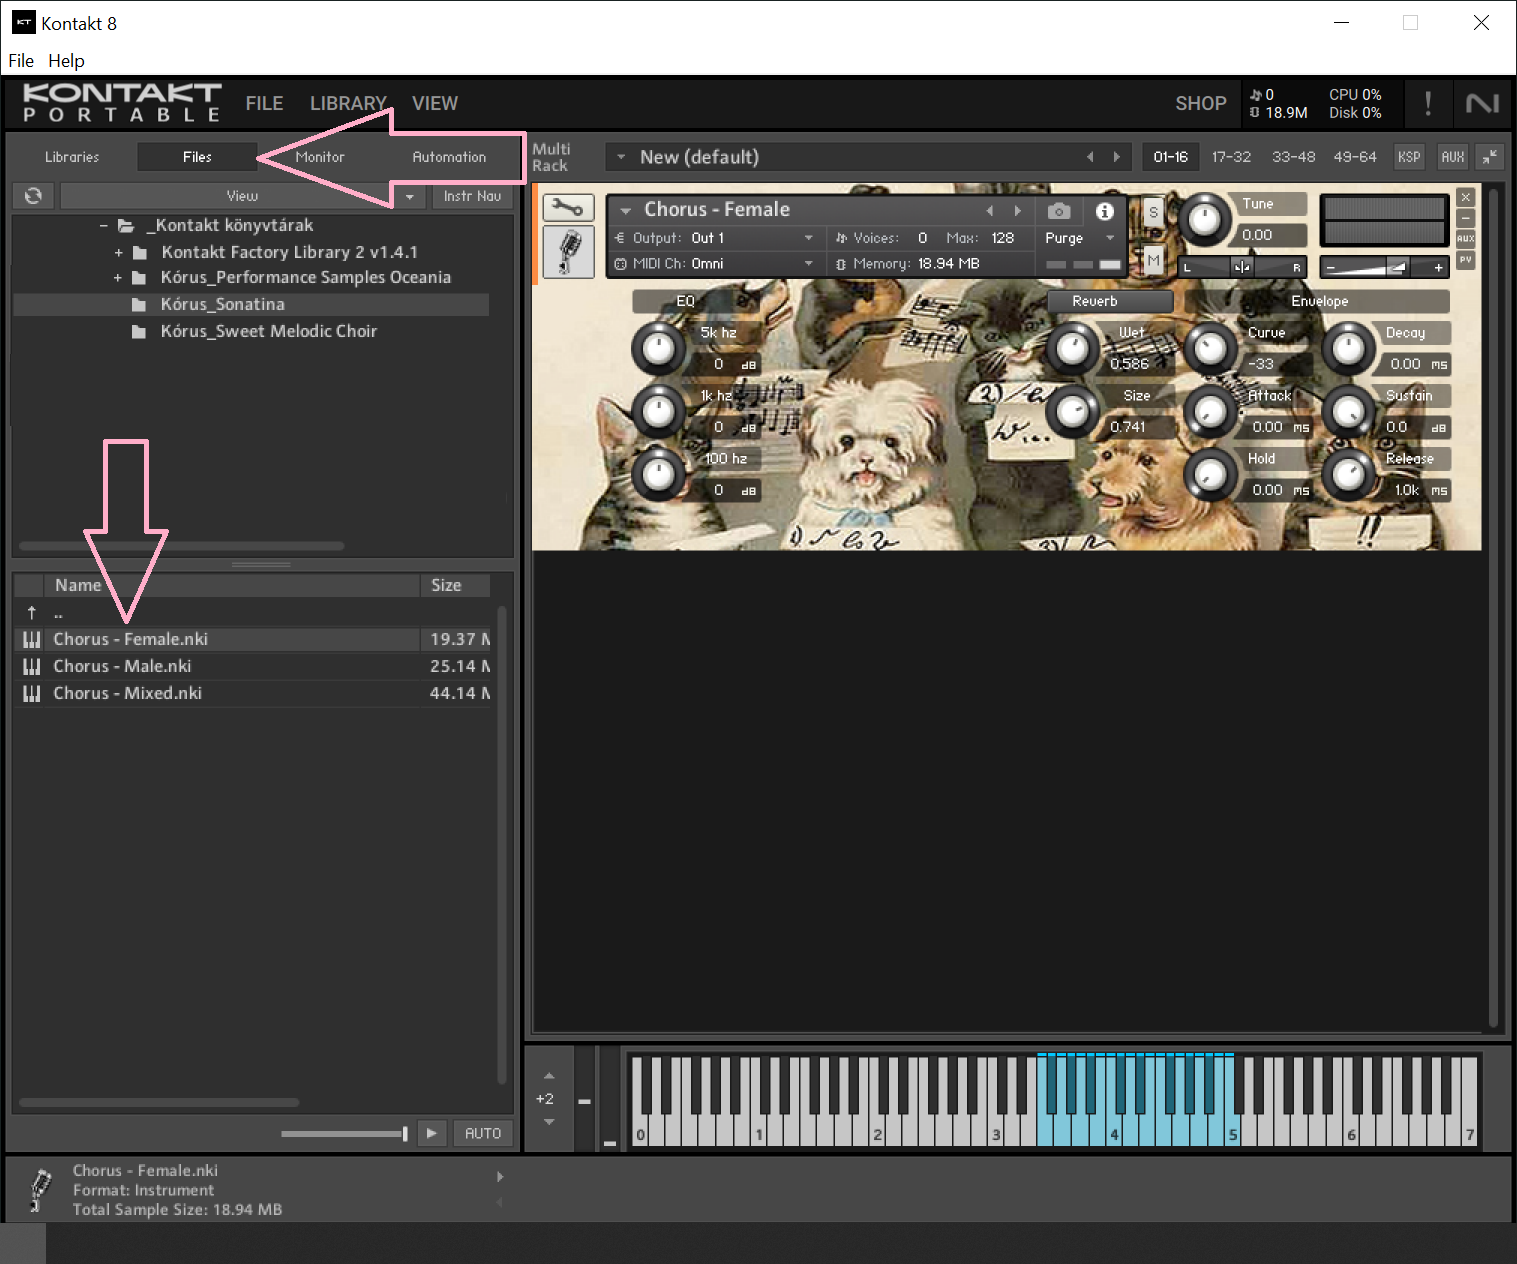Click the refresh icon in browser
The image size is (1517, 1264).
[33, 196]
